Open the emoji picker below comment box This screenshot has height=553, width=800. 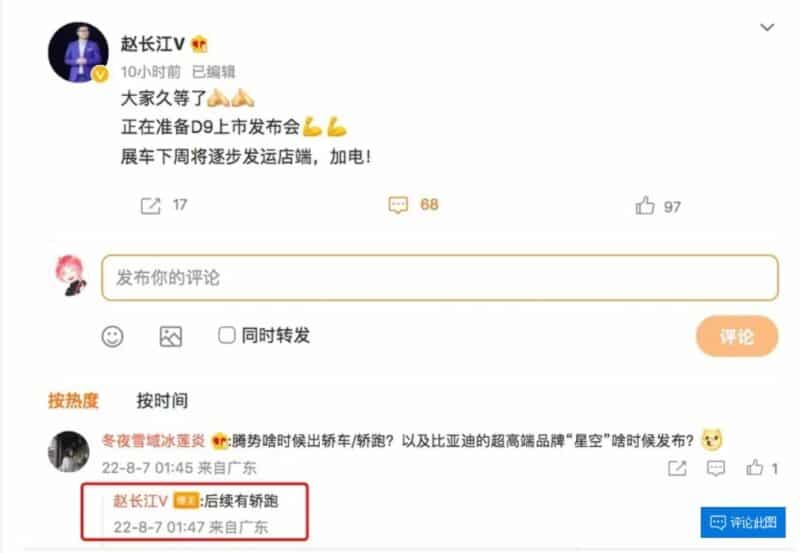point(112,336)
